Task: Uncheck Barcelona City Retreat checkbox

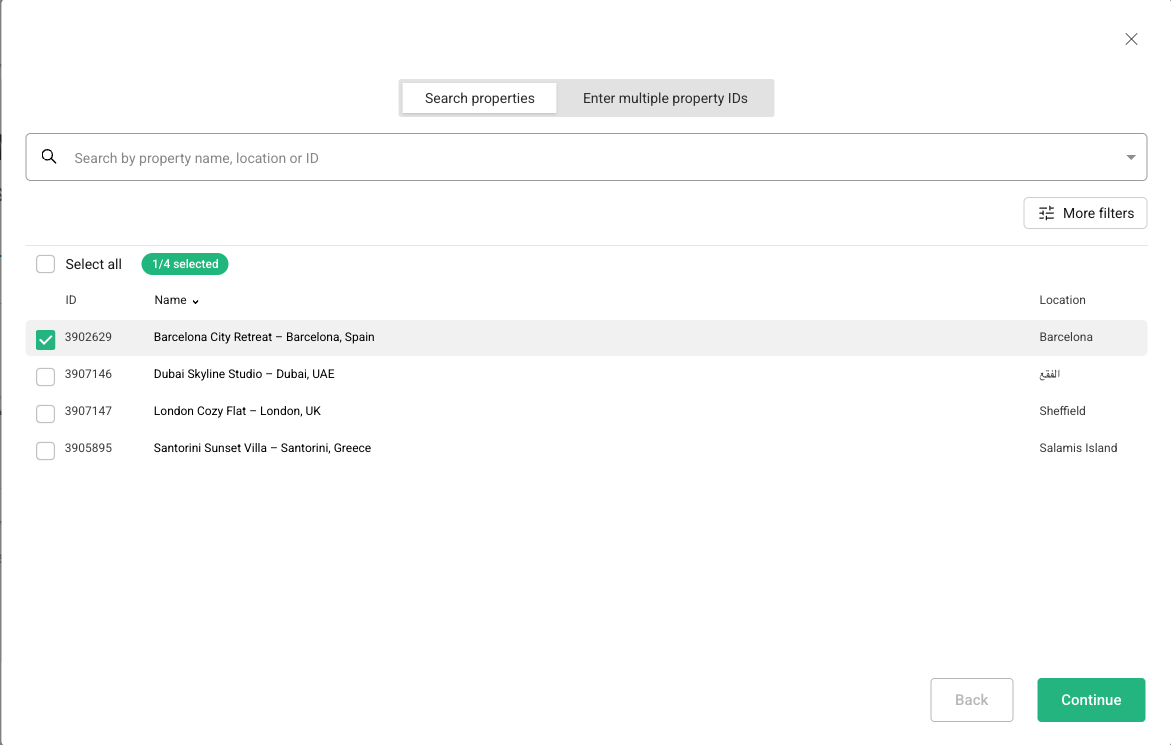Action: [x=45, y=339]
